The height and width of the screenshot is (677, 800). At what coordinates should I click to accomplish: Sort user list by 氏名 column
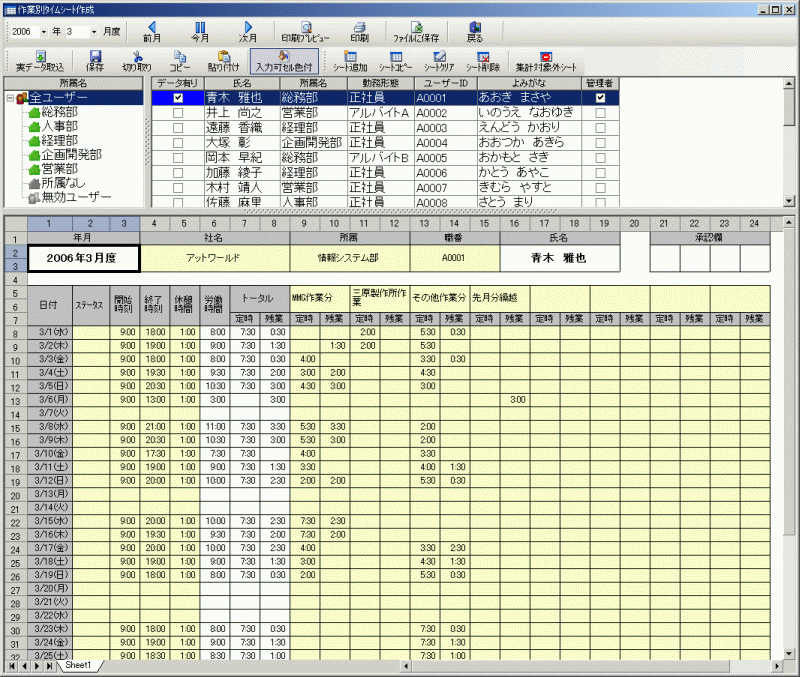242,83
